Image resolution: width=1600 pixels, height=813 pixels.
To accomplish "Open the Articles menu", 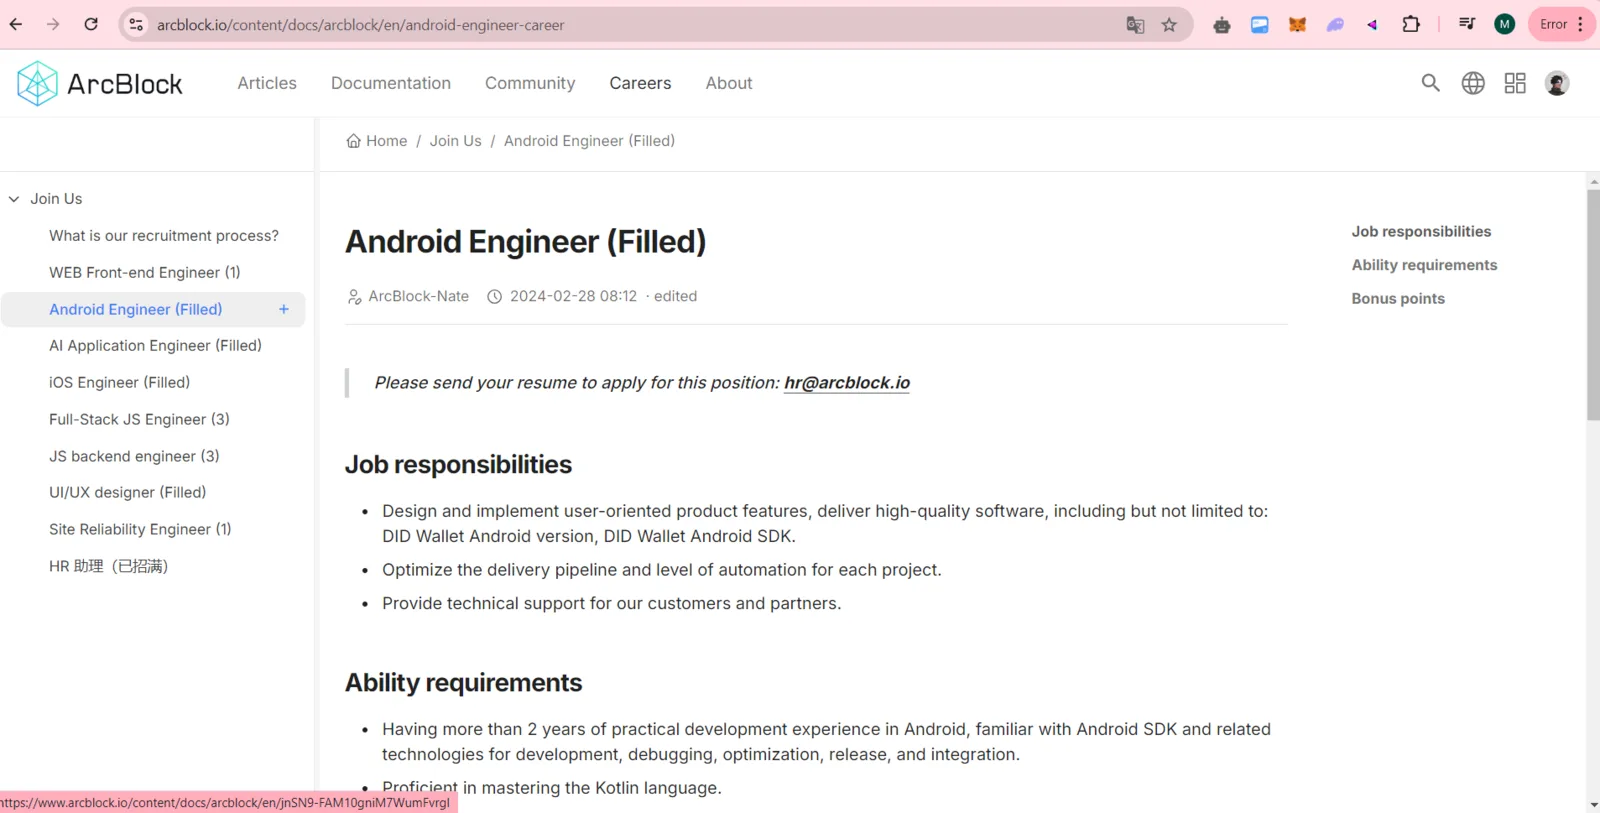I will point(267,83).
